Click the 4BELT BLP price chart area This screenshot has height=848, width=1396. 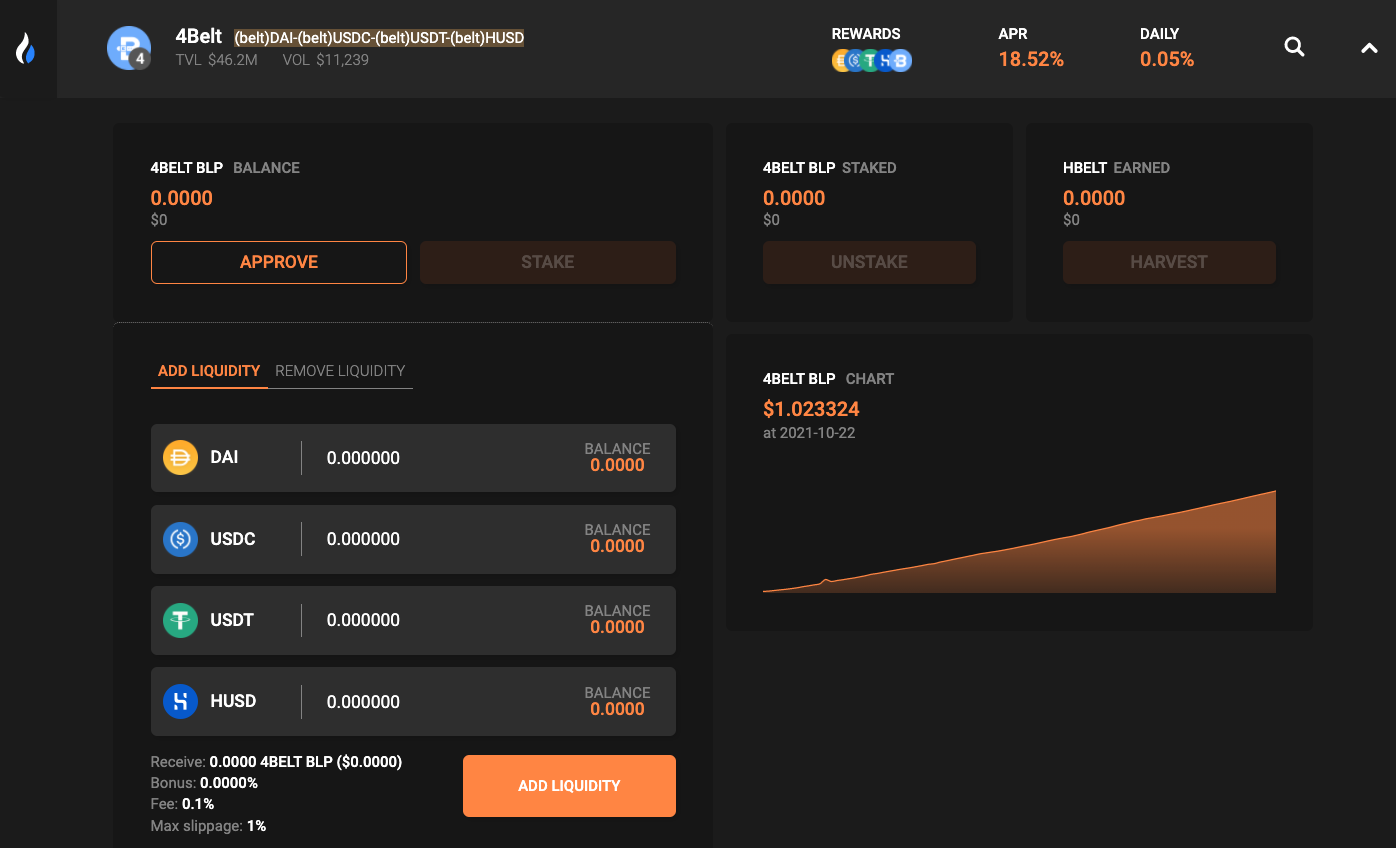tap(1019, 541)
